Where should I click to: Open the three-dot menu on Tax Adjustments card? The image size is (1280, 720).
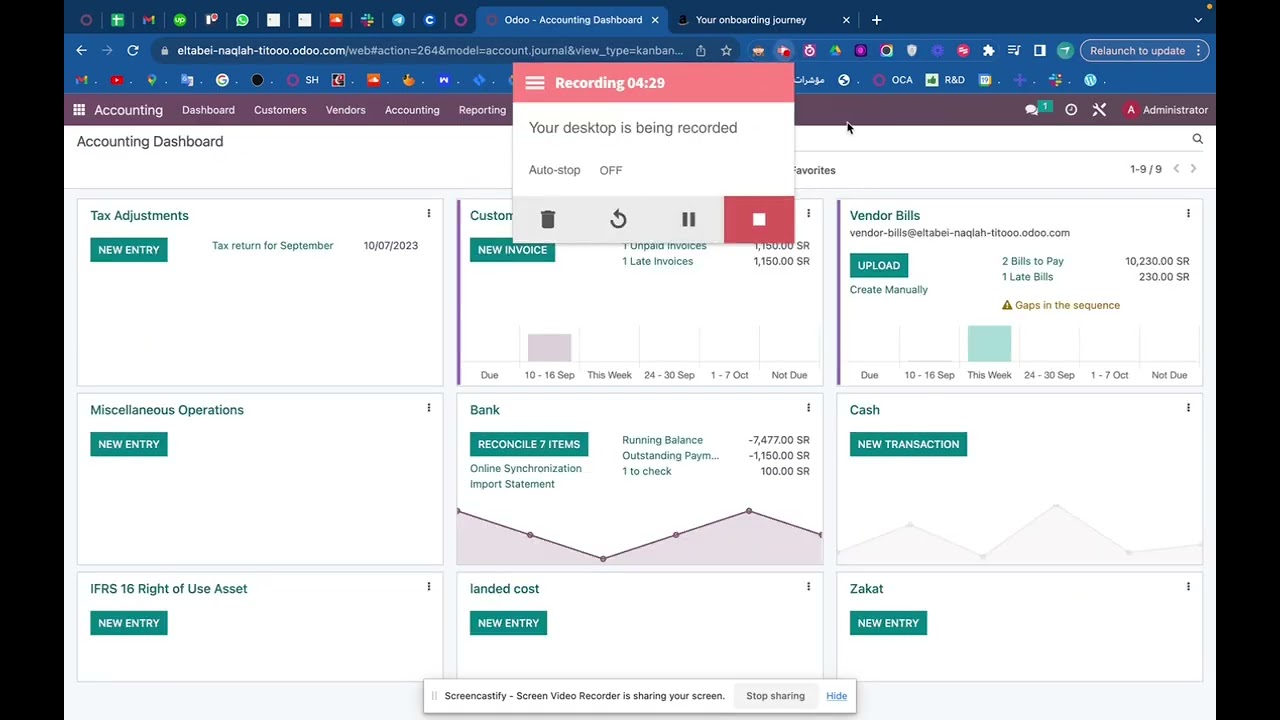429,213
